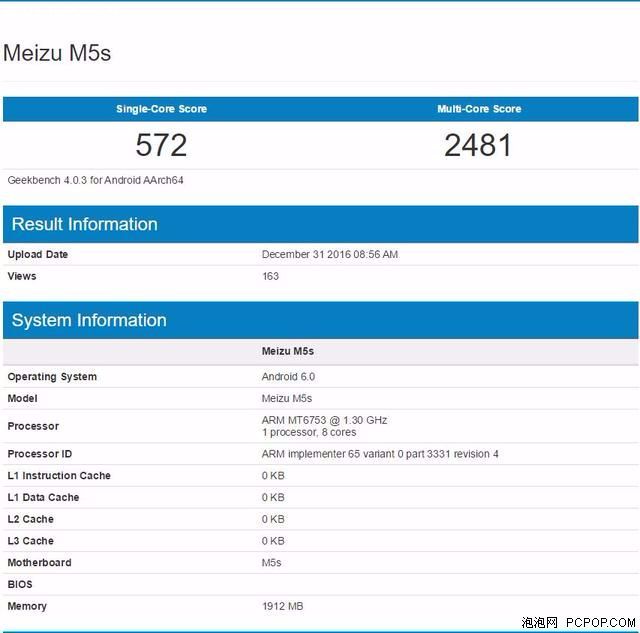
Task: Click the L1 Instruction Cache label
Action: (59, 475)
